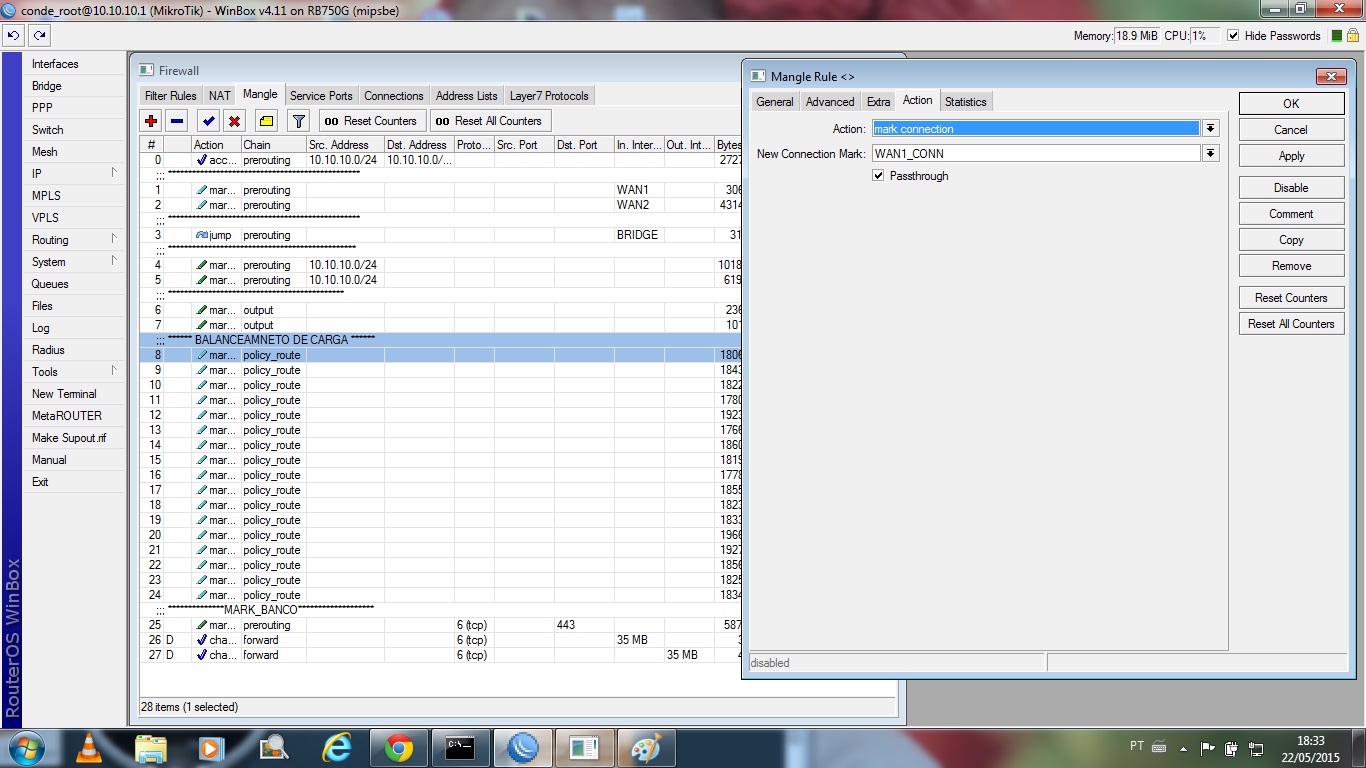Screen dimensions: 1366x768
Task: Open Files from the side menu
Action: tap(74, 306)
